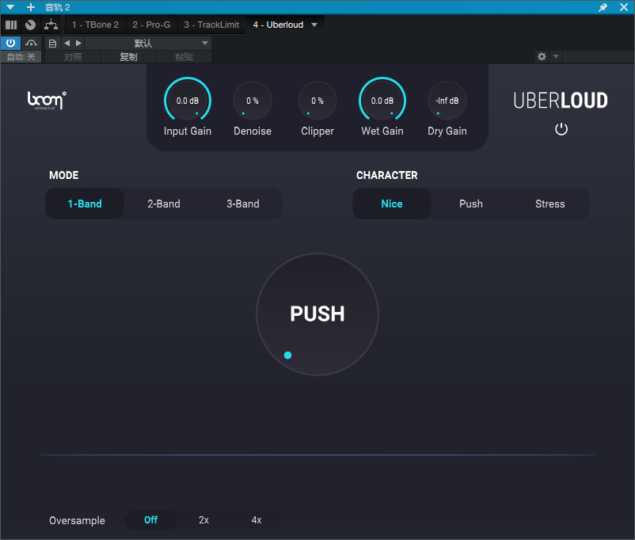Click the routing tree icon
The width and height of the screenshot is (635, 540).
click(51, 24)
